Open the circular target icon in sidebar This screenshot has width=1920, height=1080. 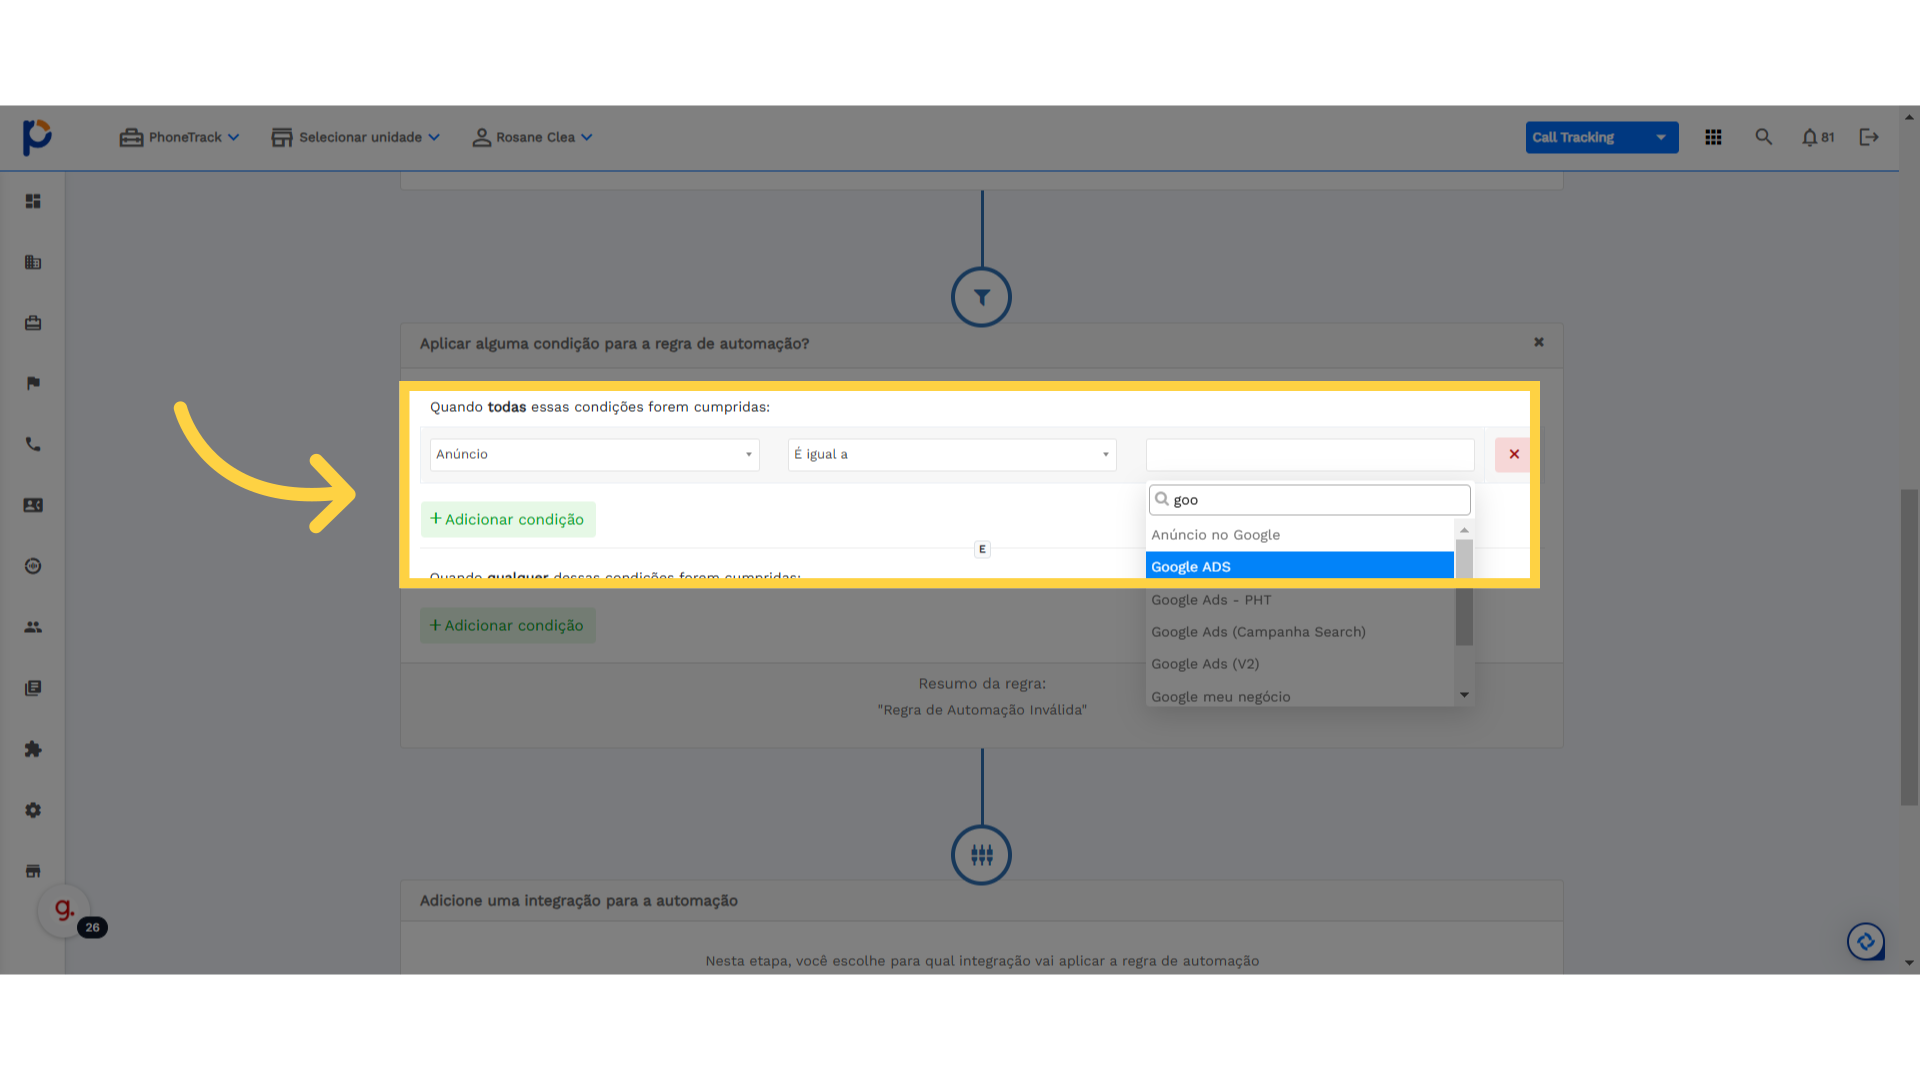coord(33,566)
